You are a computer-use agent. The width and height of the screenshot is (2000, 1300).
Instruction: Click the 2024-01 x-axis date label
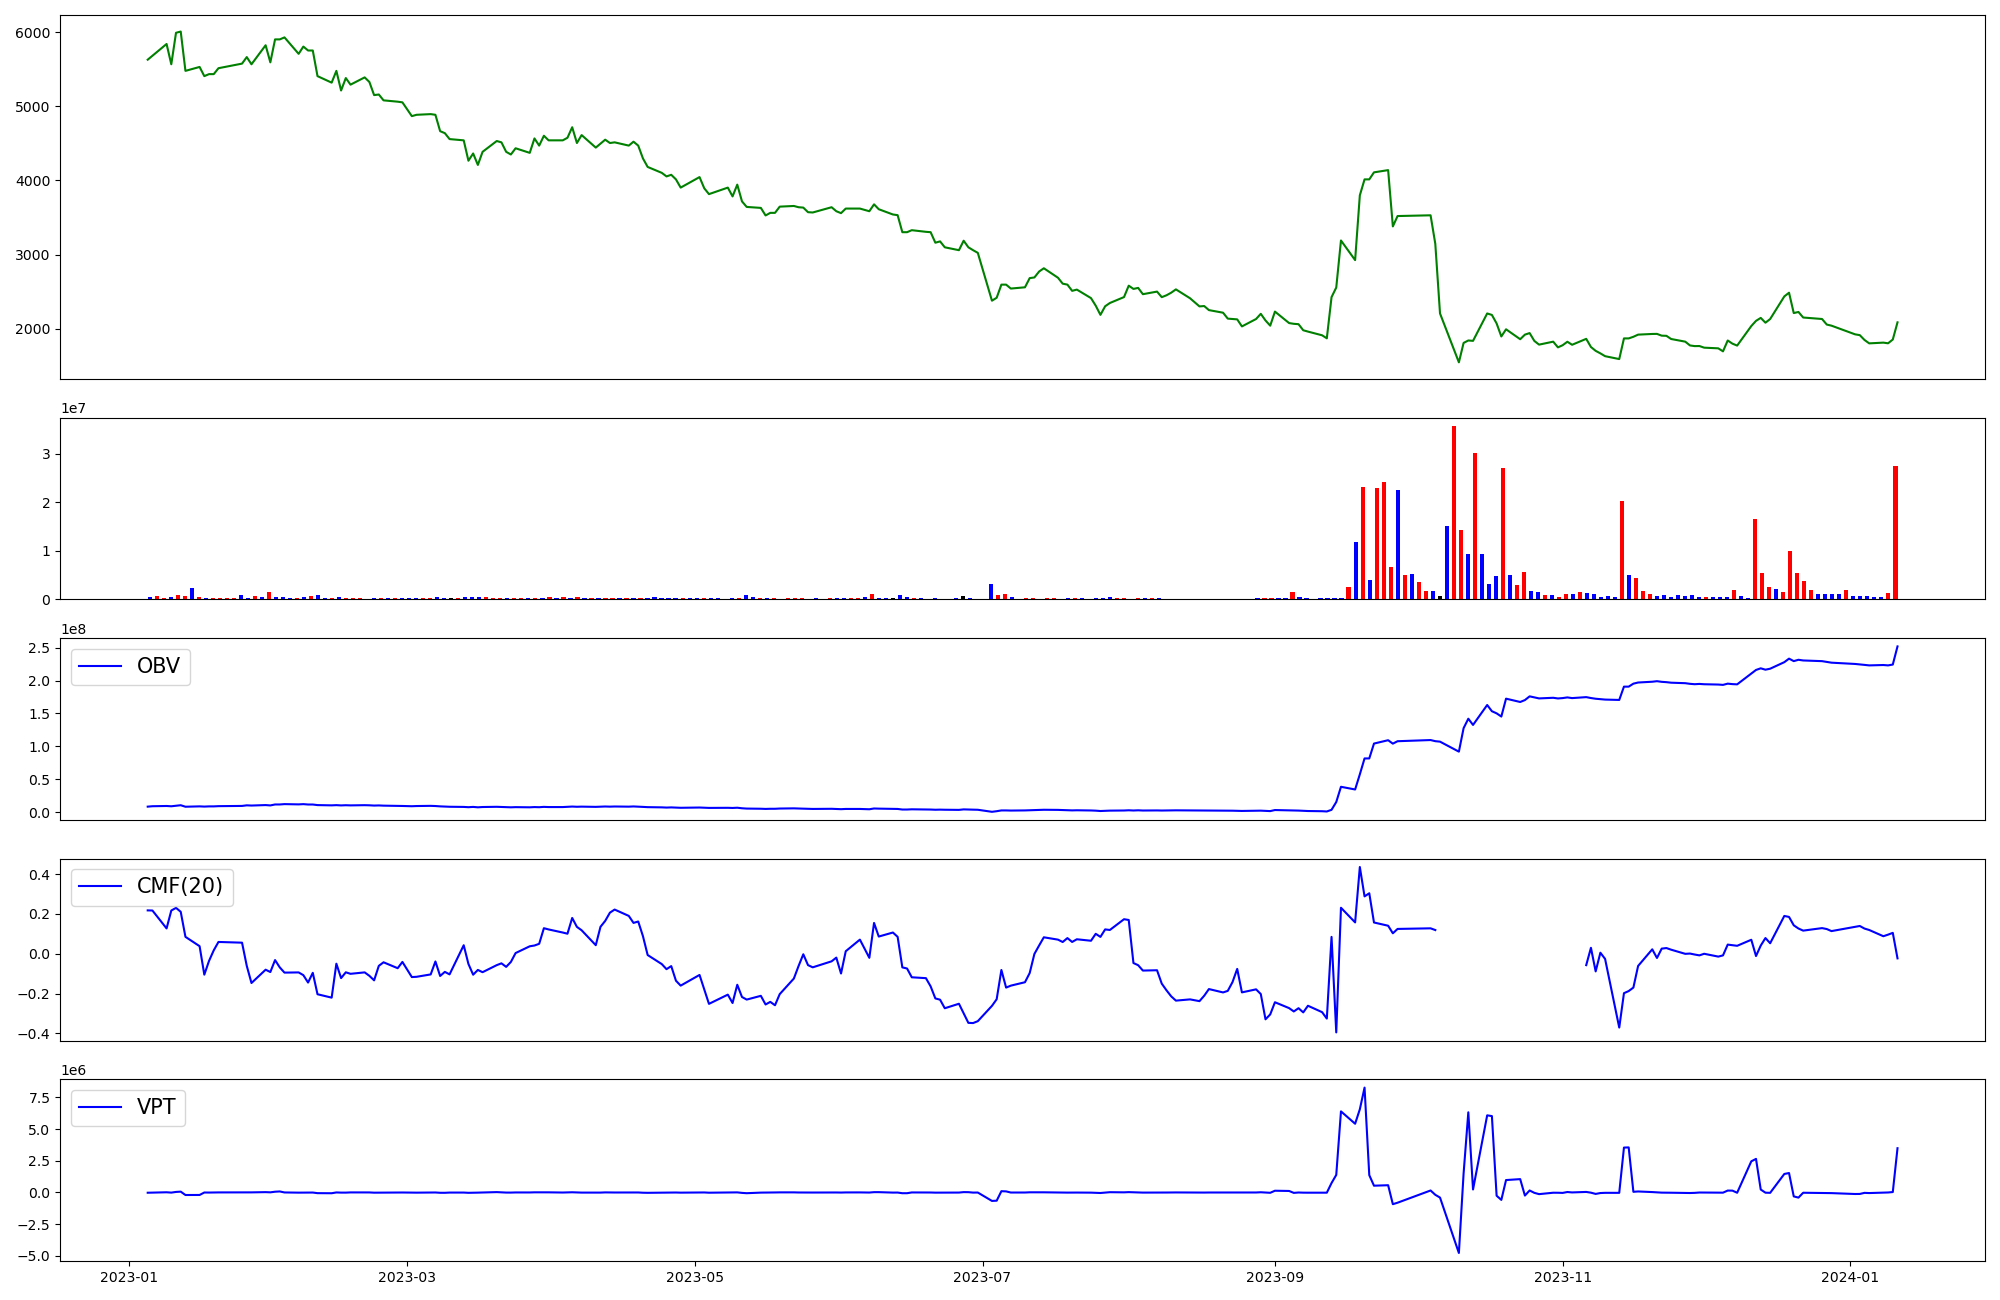pos(1850,1277)
